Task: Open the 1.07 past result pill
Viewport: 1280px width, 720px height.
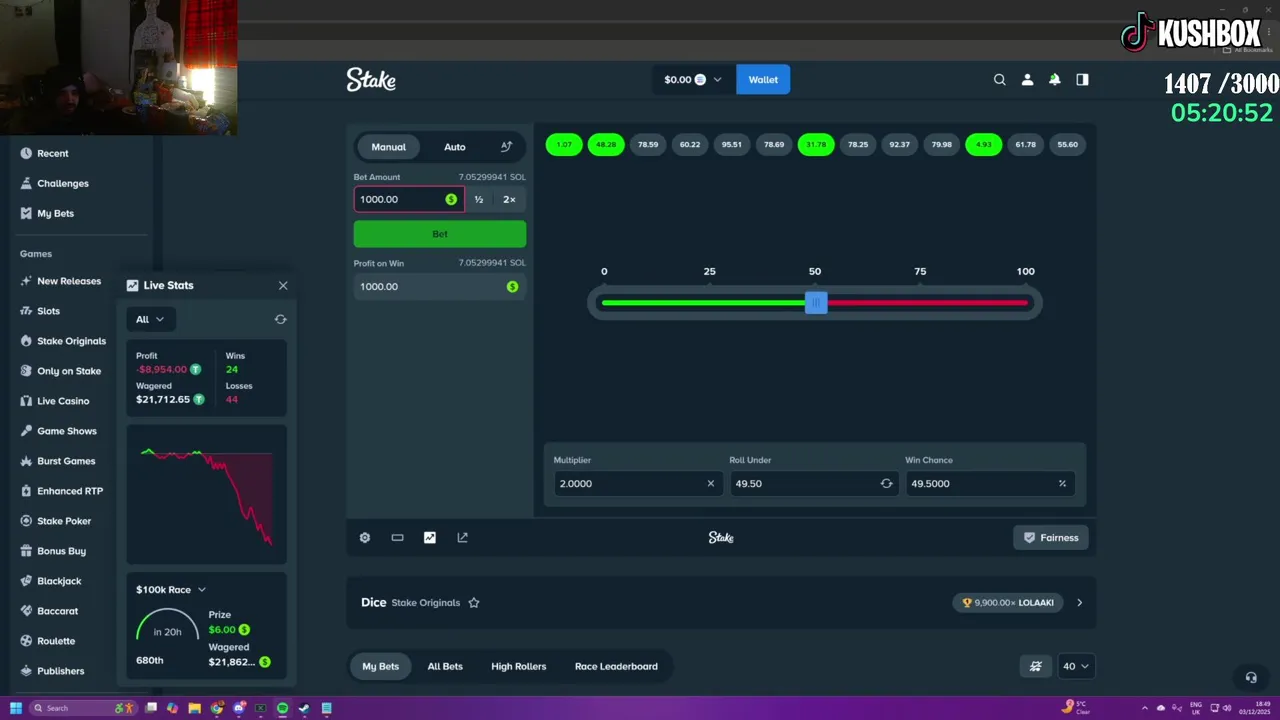Action: coord(564,145)
